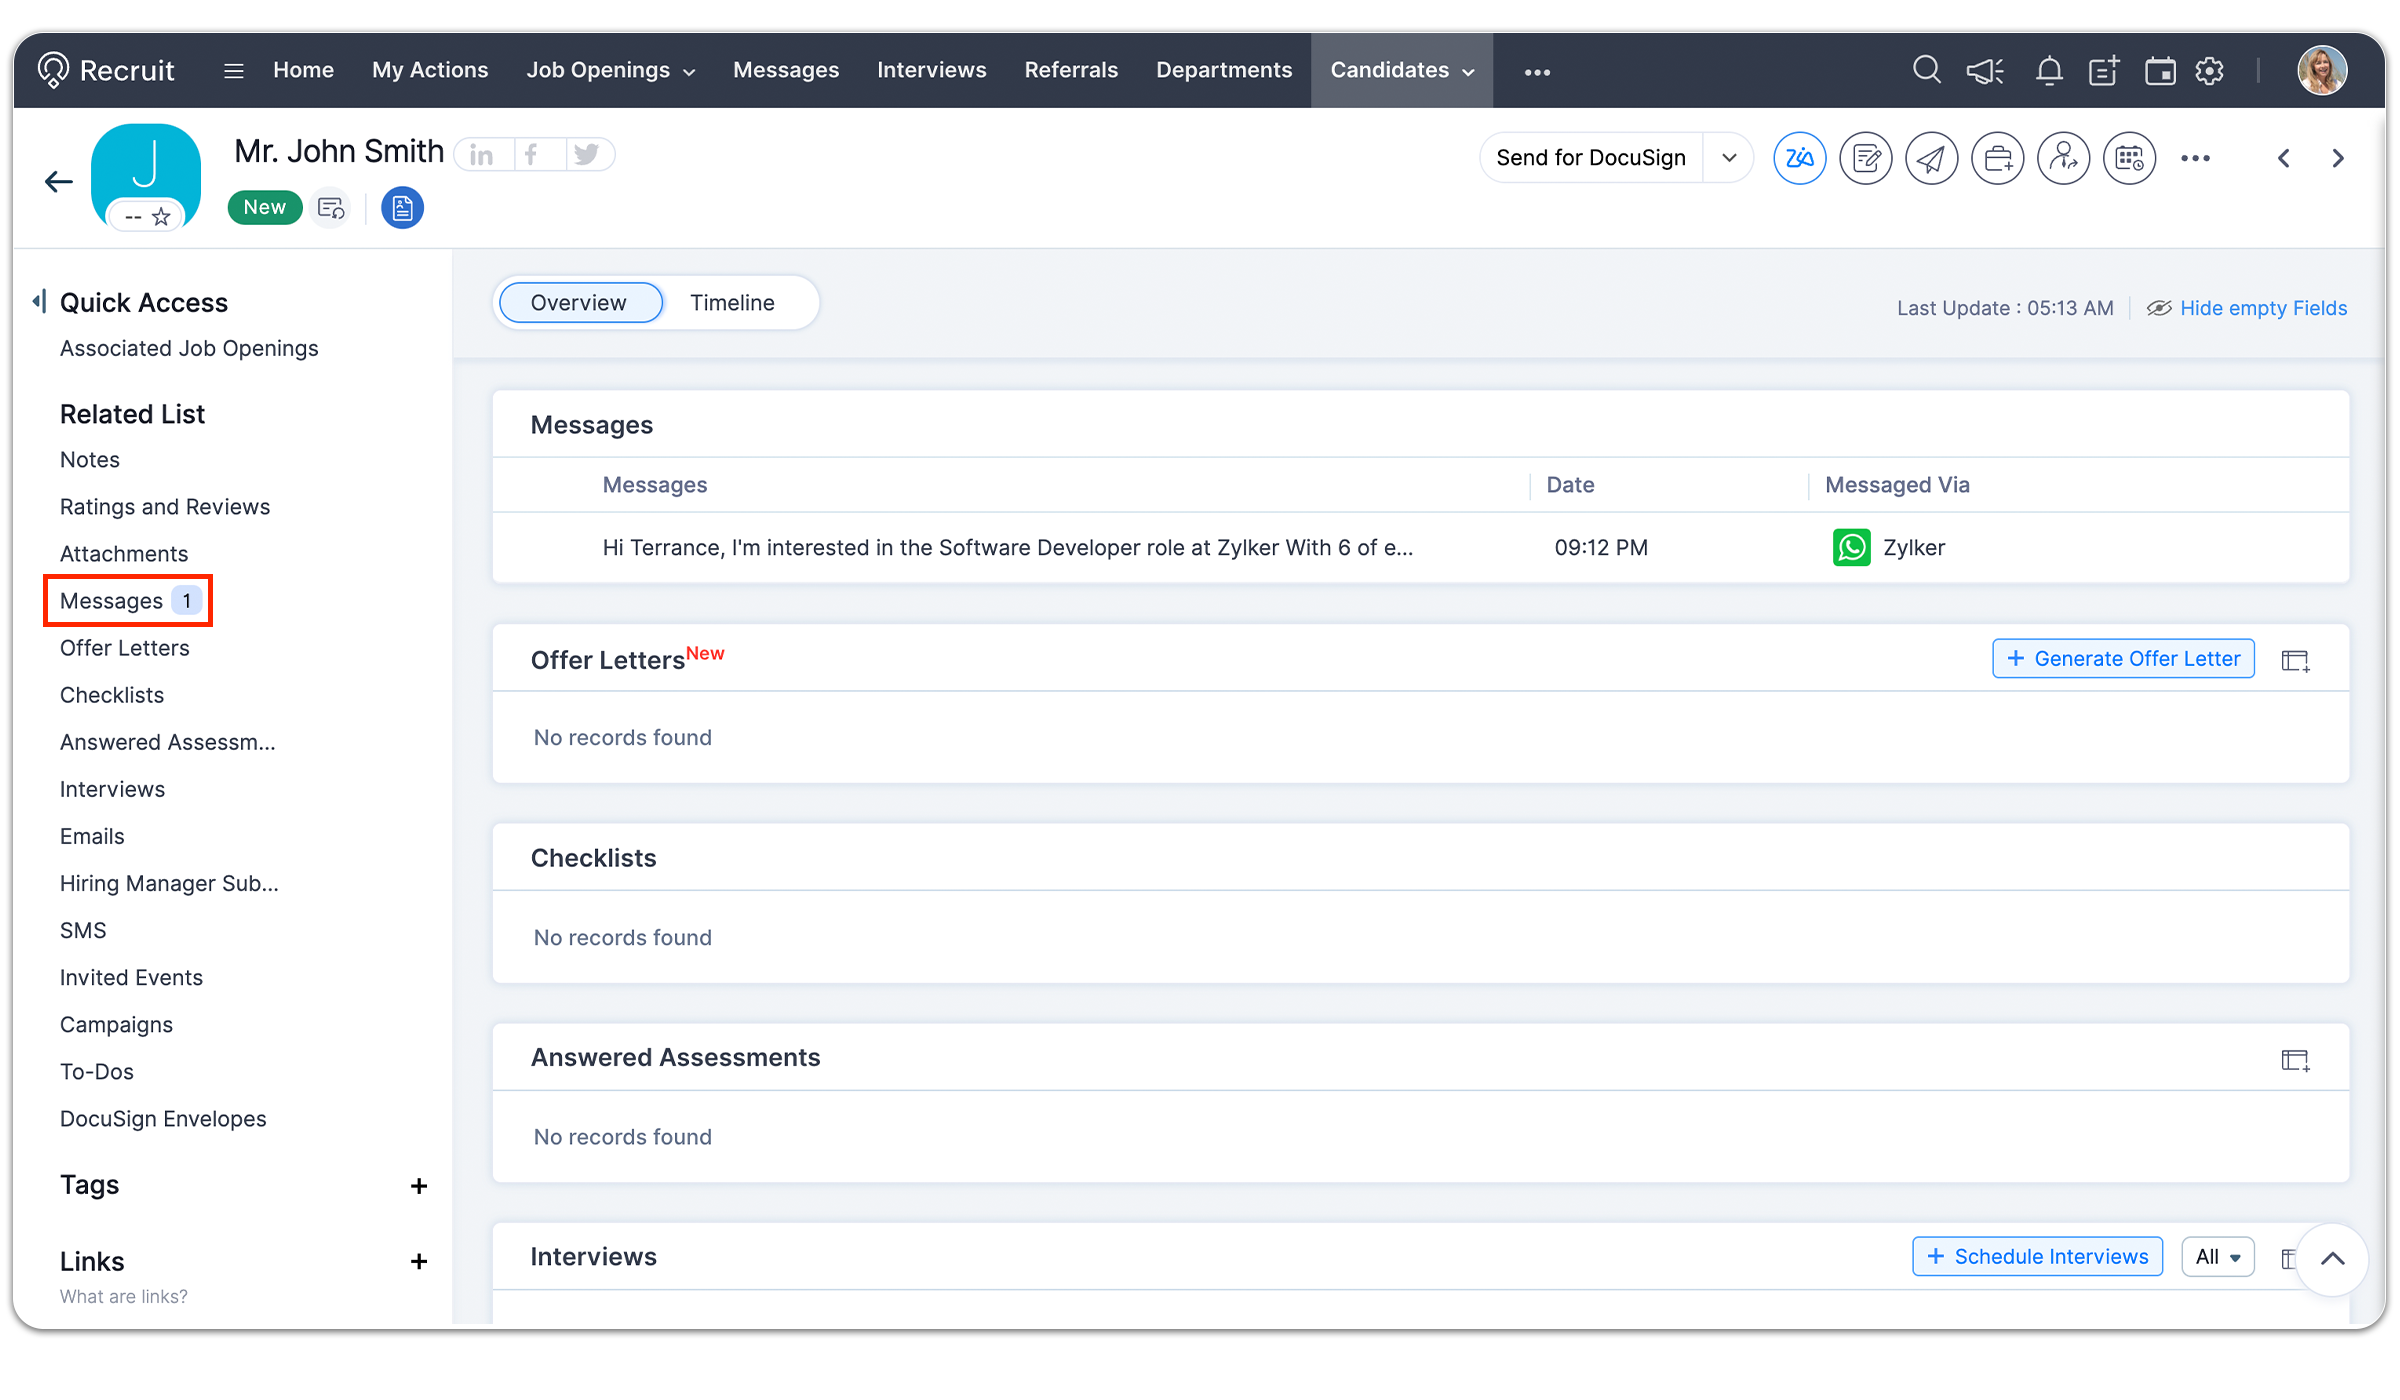
Task: Open the notifications bell
Action: 2049,71
